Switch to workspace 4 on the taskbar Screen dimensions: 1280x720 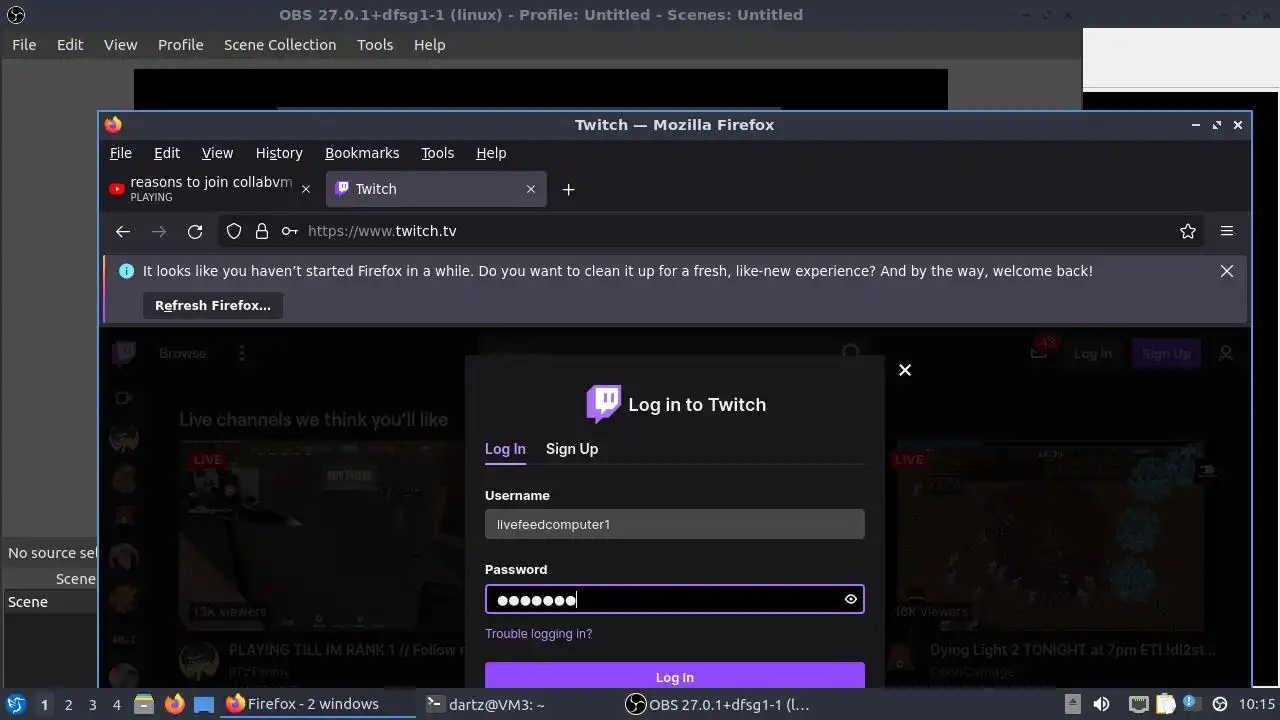[116, 704]
